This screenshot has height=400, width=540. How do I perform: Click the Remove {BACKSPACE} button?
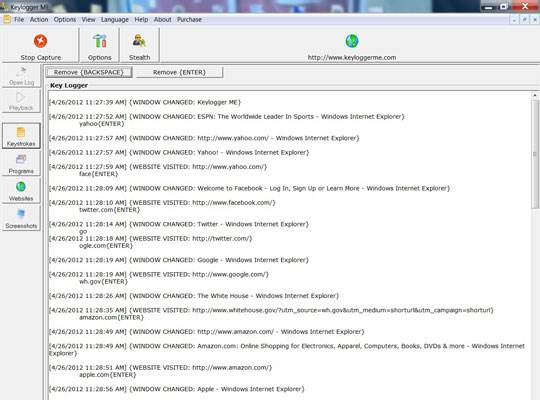(x=89, y=72)
